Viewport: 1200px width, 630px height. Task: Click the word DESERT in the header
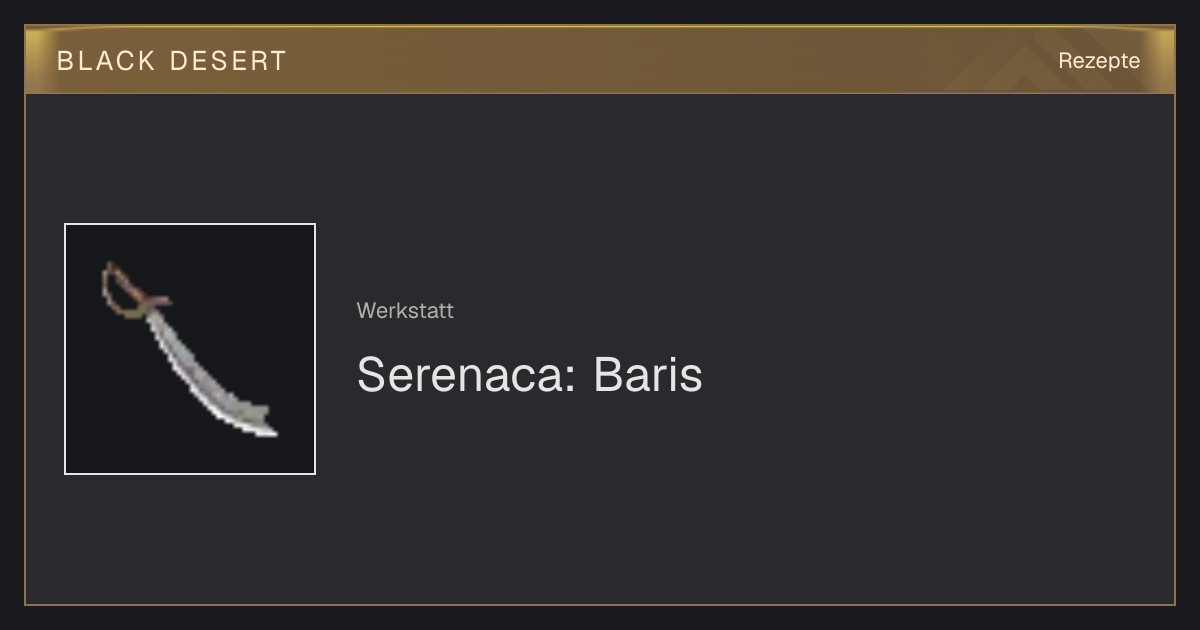(228, 61)
